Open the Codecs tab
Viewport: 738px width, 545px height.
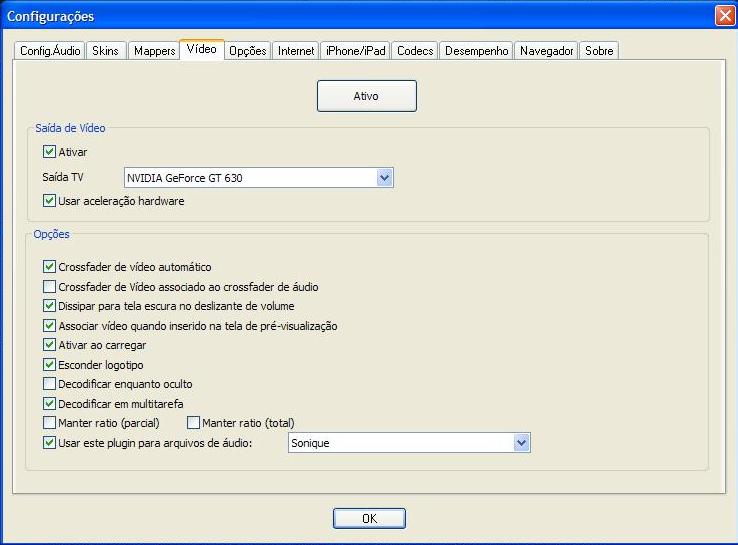point(415,51)
